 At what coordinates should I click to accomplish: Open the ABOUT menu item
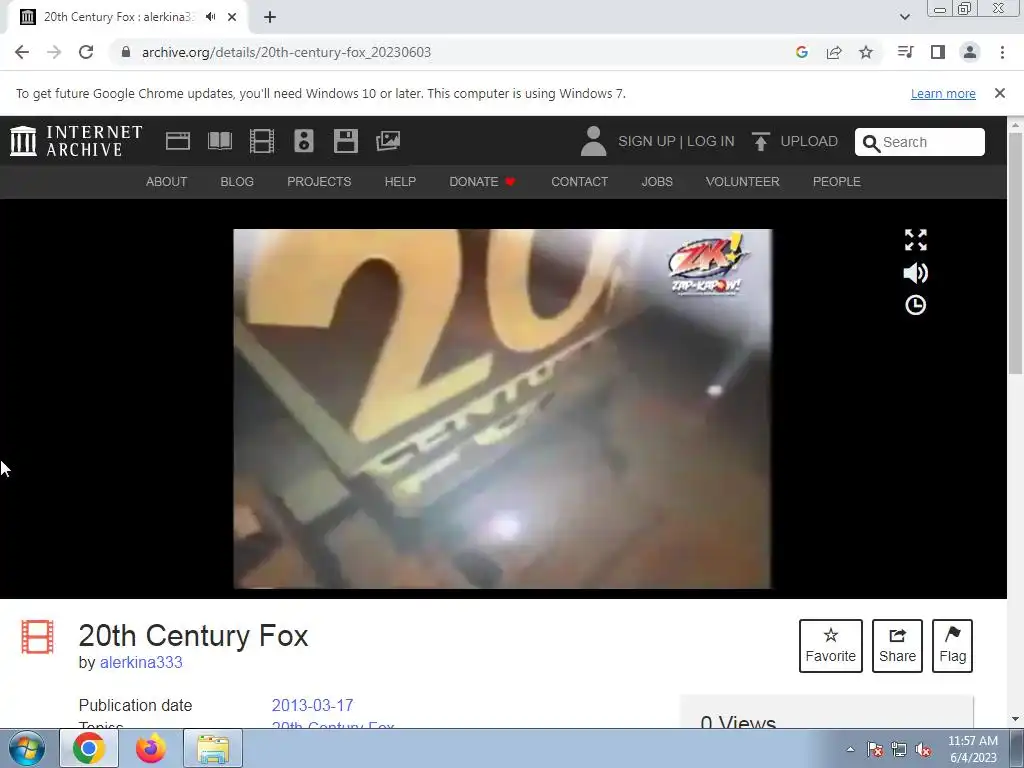pyautogui.click(x=167, y=182)
